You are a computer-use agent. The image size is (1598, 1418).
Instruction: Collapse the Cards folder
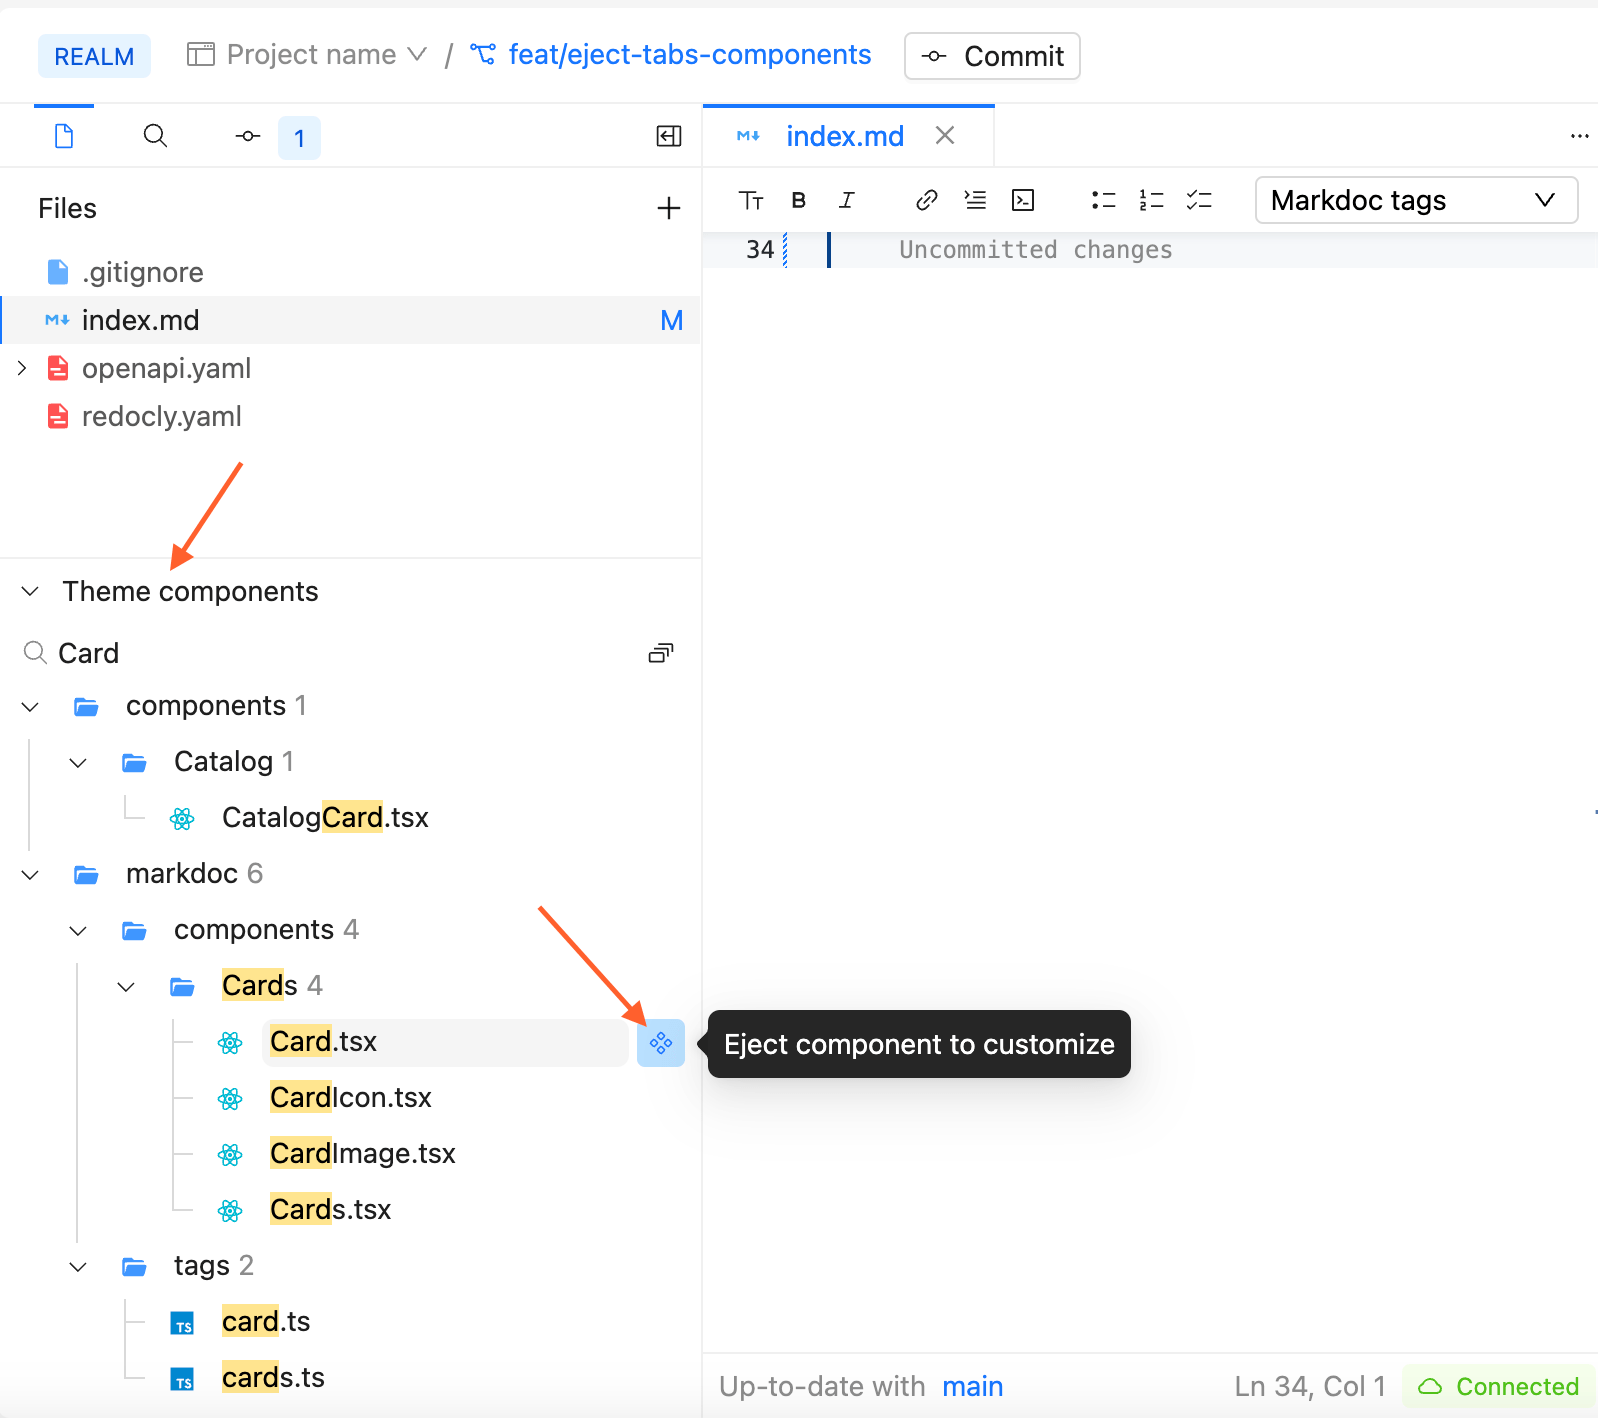pyautogui.click(x=126, y=986)
